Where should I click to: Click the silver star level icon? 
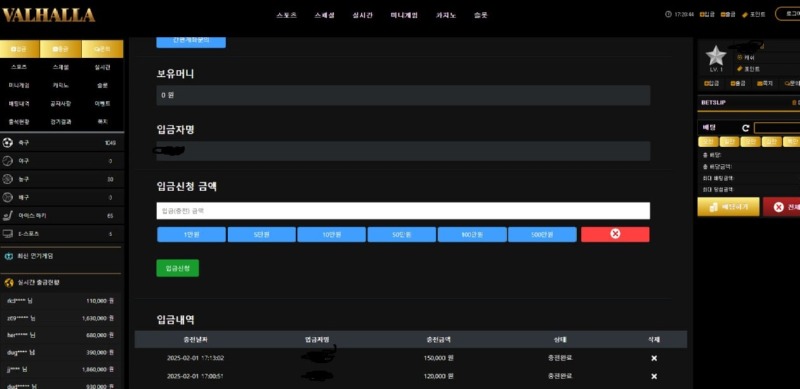[x=716, y=56]
